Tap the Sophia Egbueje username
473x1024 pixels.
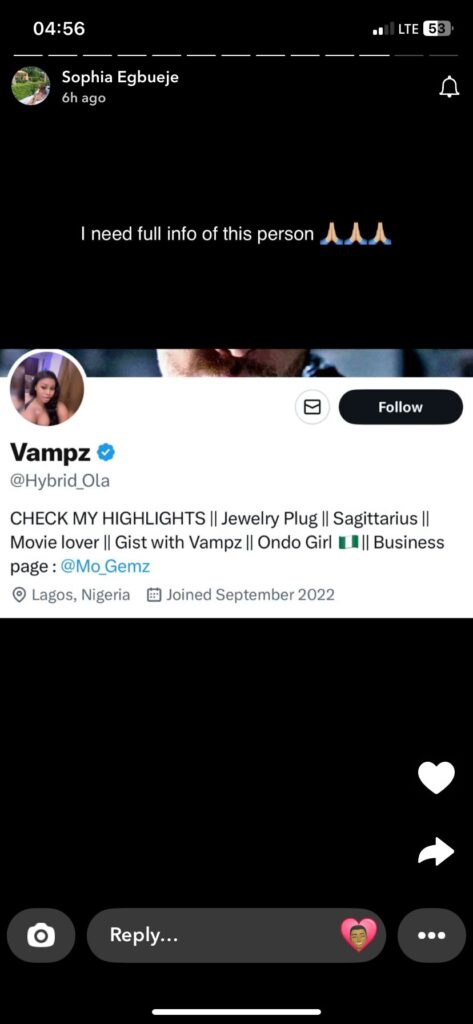[x=120, y=77]
